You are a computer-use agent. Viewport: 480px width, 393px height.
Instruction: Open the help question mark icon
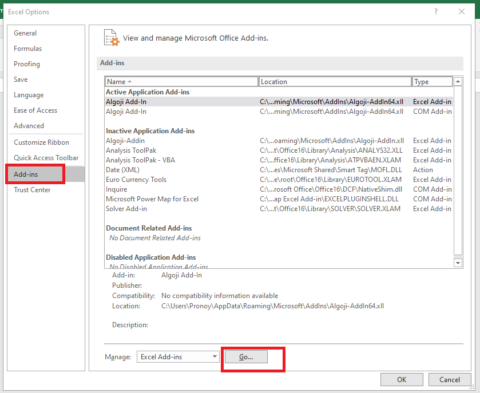click(436, 12)
